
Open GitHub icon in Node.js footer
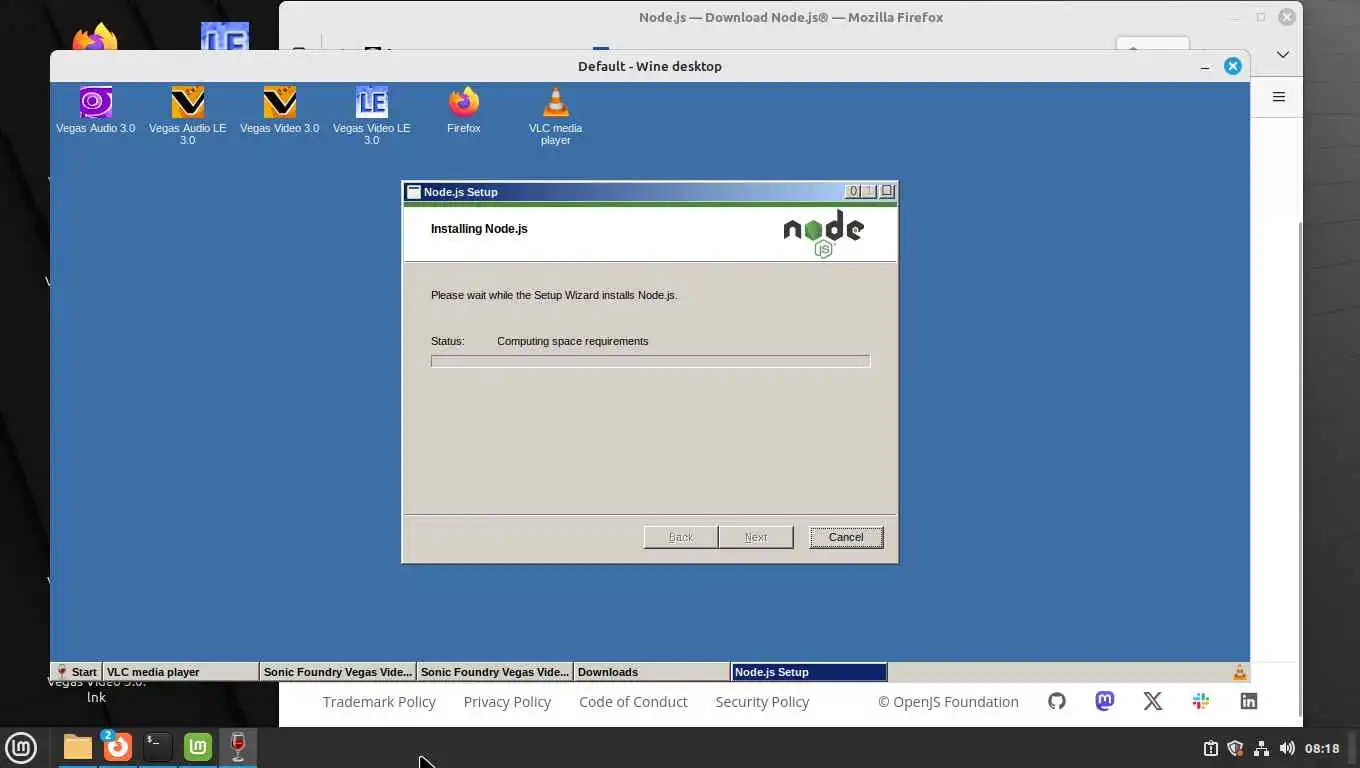(x=1057, y=701)
